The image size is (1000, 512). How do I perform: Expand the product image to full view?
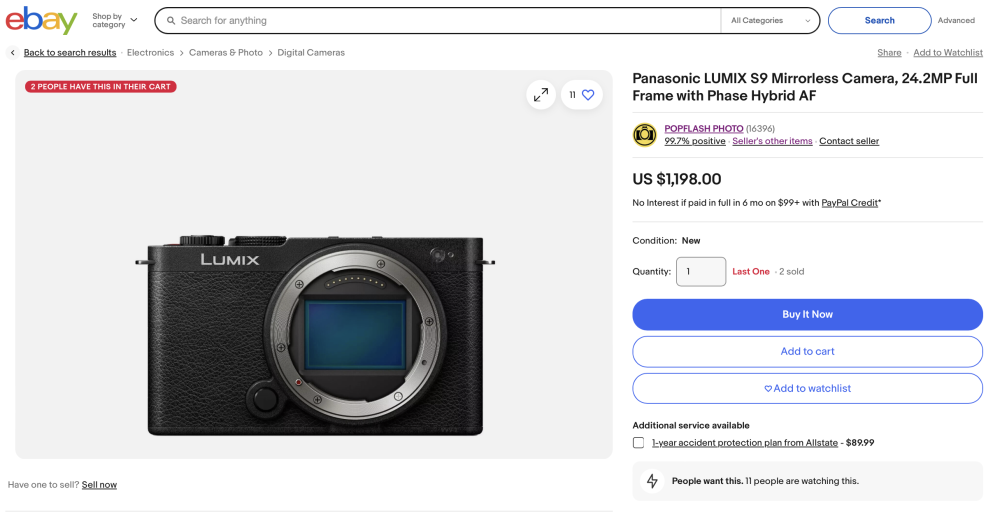coord(541,95)
